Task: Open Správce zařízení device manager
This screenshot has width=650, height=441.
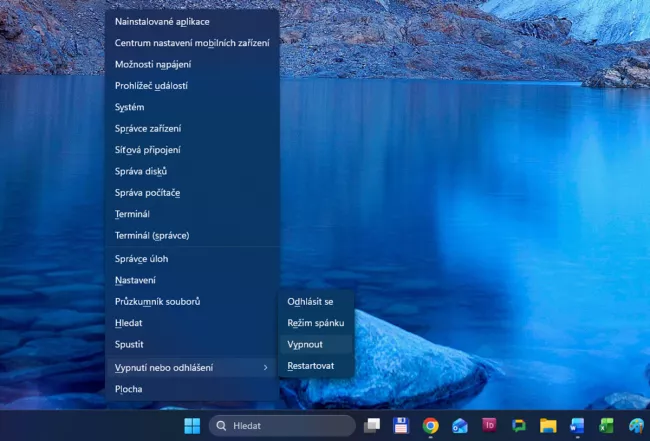Action: coord(148,128)
